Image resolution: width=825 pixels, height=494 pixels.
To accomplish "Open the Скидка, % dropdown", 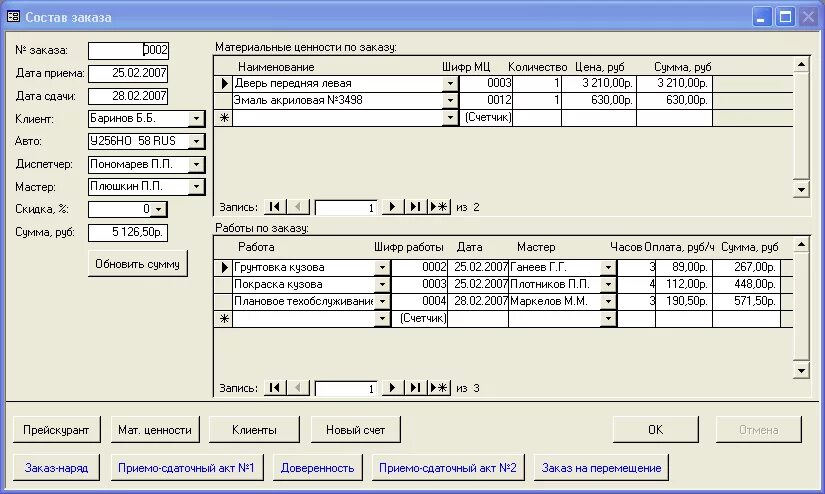I will click(x=159, y=209).
